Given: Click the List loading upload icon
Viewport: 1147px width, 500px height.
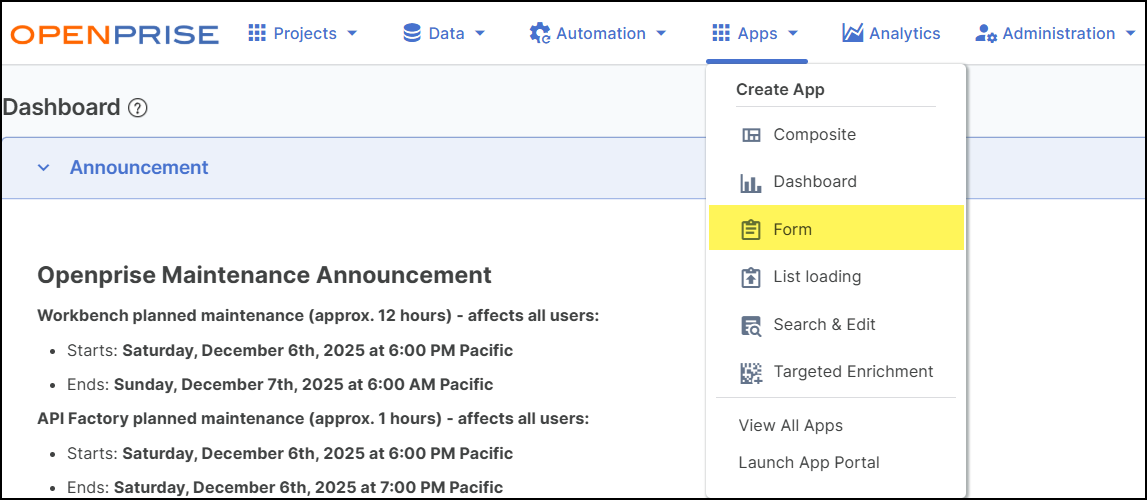Looking at the screenshot, I should (751, 278).
